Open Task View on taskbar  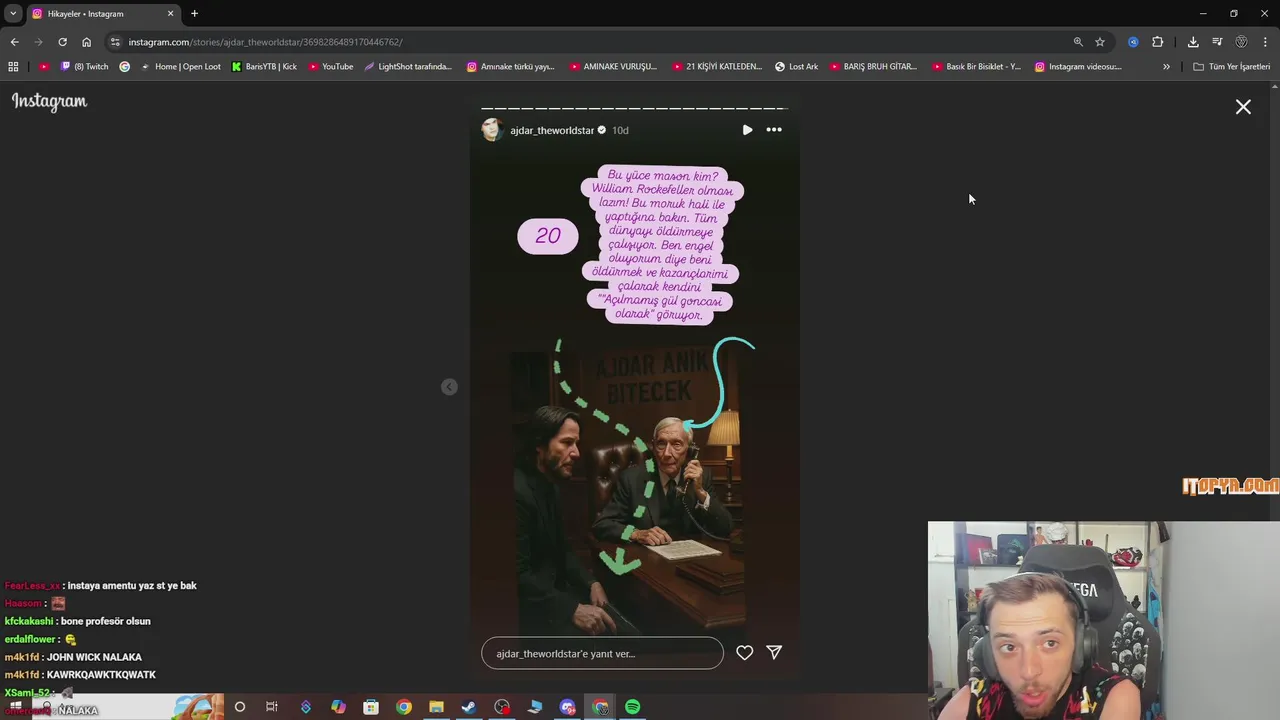point(272,707)
